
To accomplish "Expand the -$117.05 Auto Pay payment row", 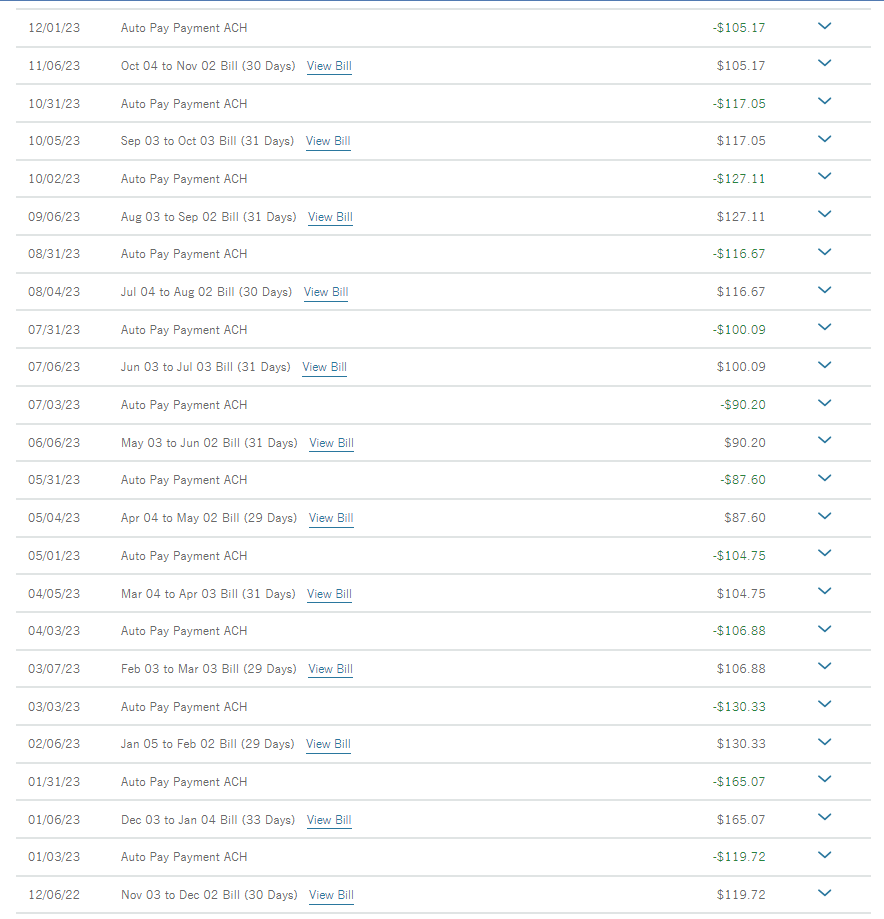I will click(824, 102).
